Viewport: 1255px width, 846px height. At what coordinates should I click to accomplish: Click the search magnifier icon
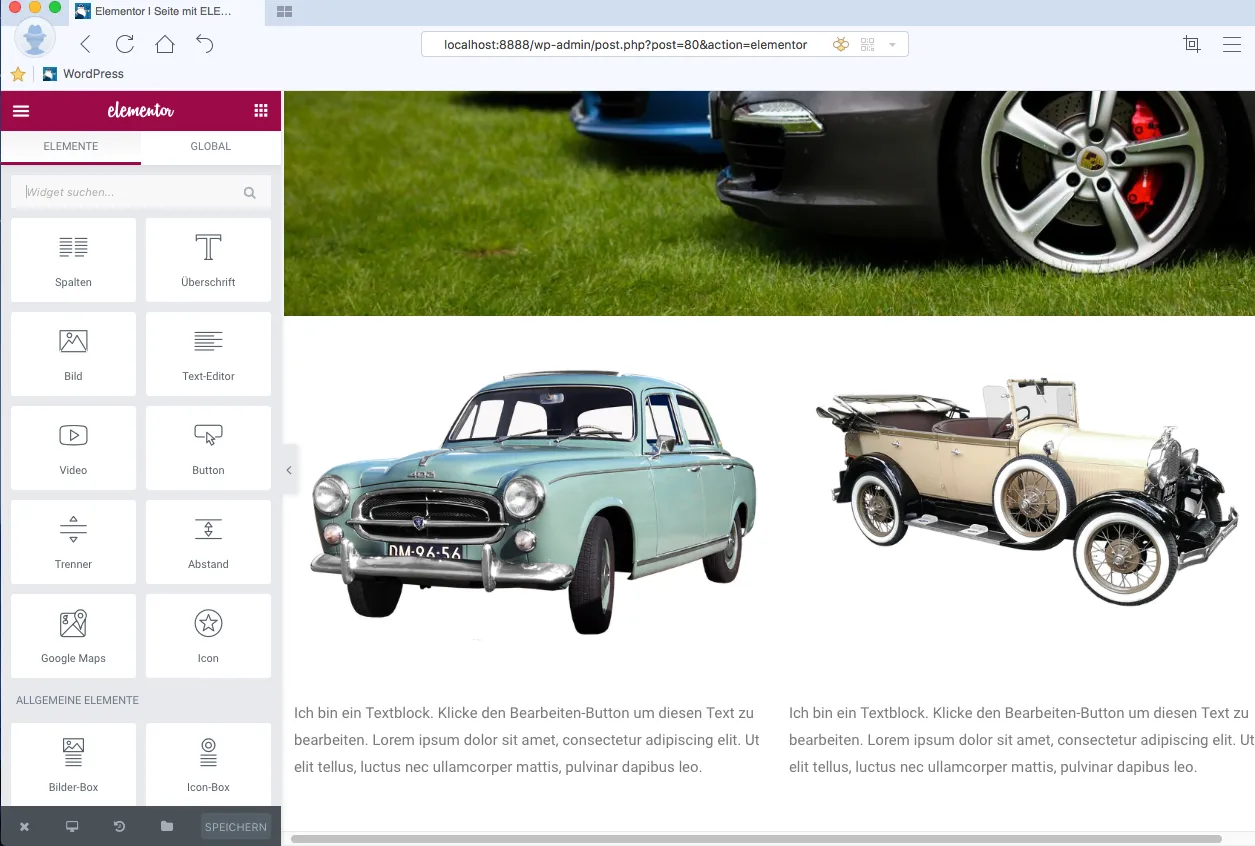pos(250,193)
